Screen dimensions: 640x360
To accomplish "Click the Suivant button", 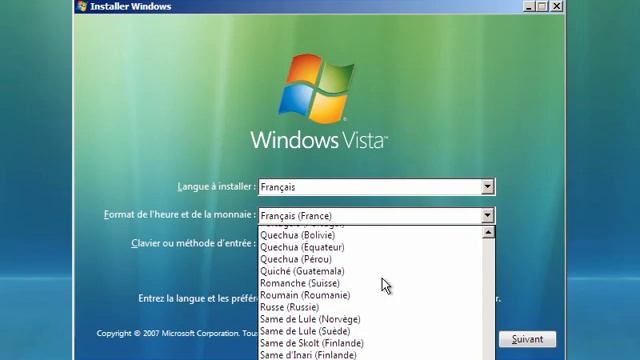I will (x=527, y=339).
